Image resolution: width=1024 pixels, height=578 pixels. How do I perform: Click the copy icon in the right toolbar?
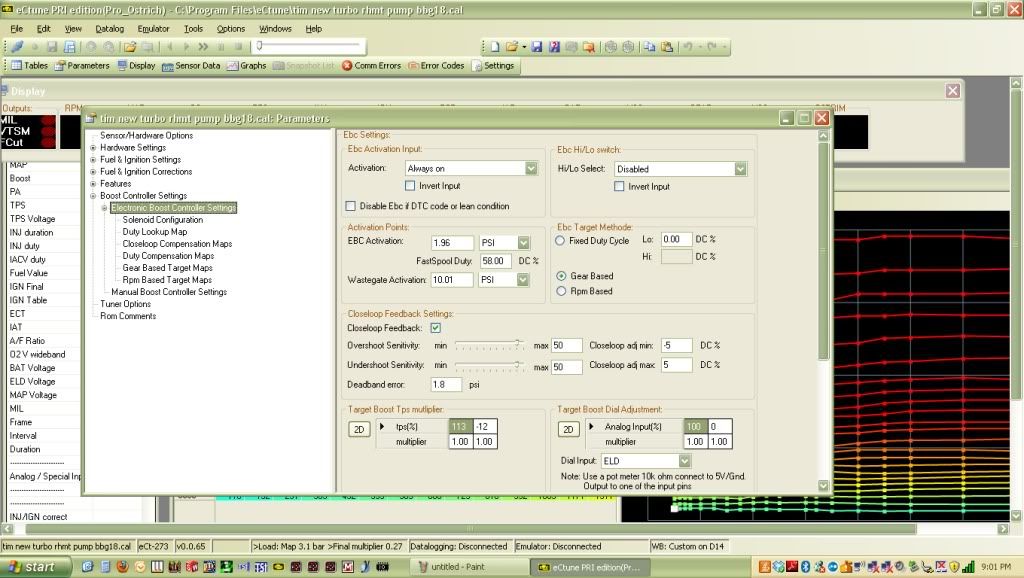(x=648, y=46)
